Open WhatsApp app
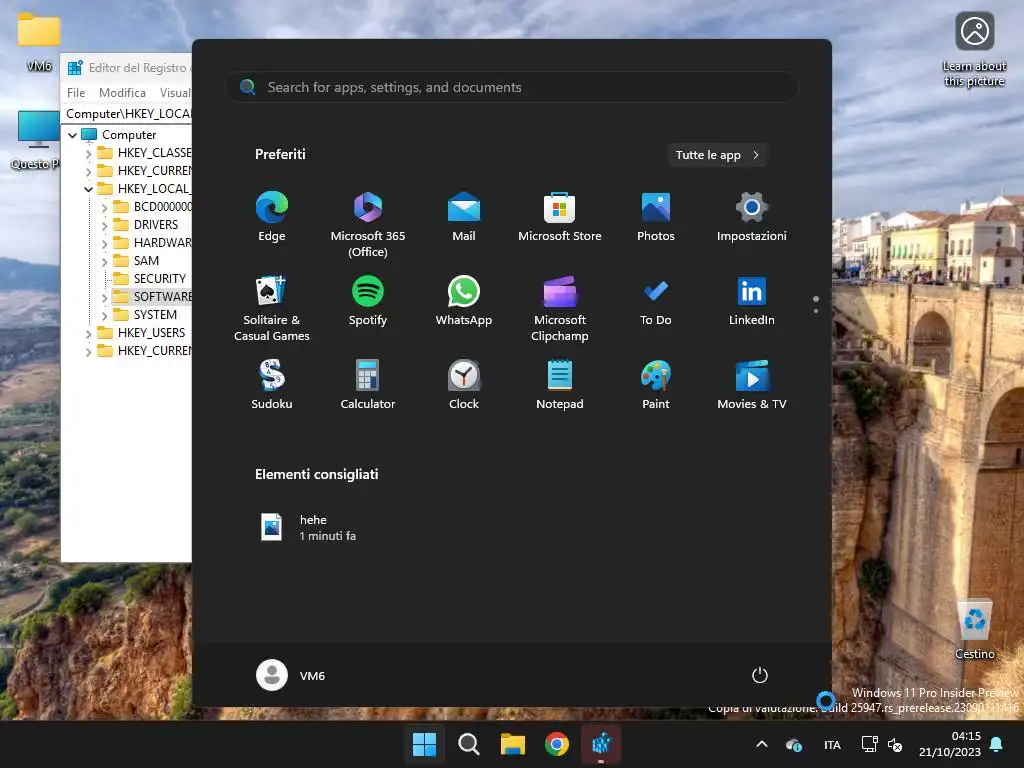Screen dimensions: 1024x768 click(464, 301)
